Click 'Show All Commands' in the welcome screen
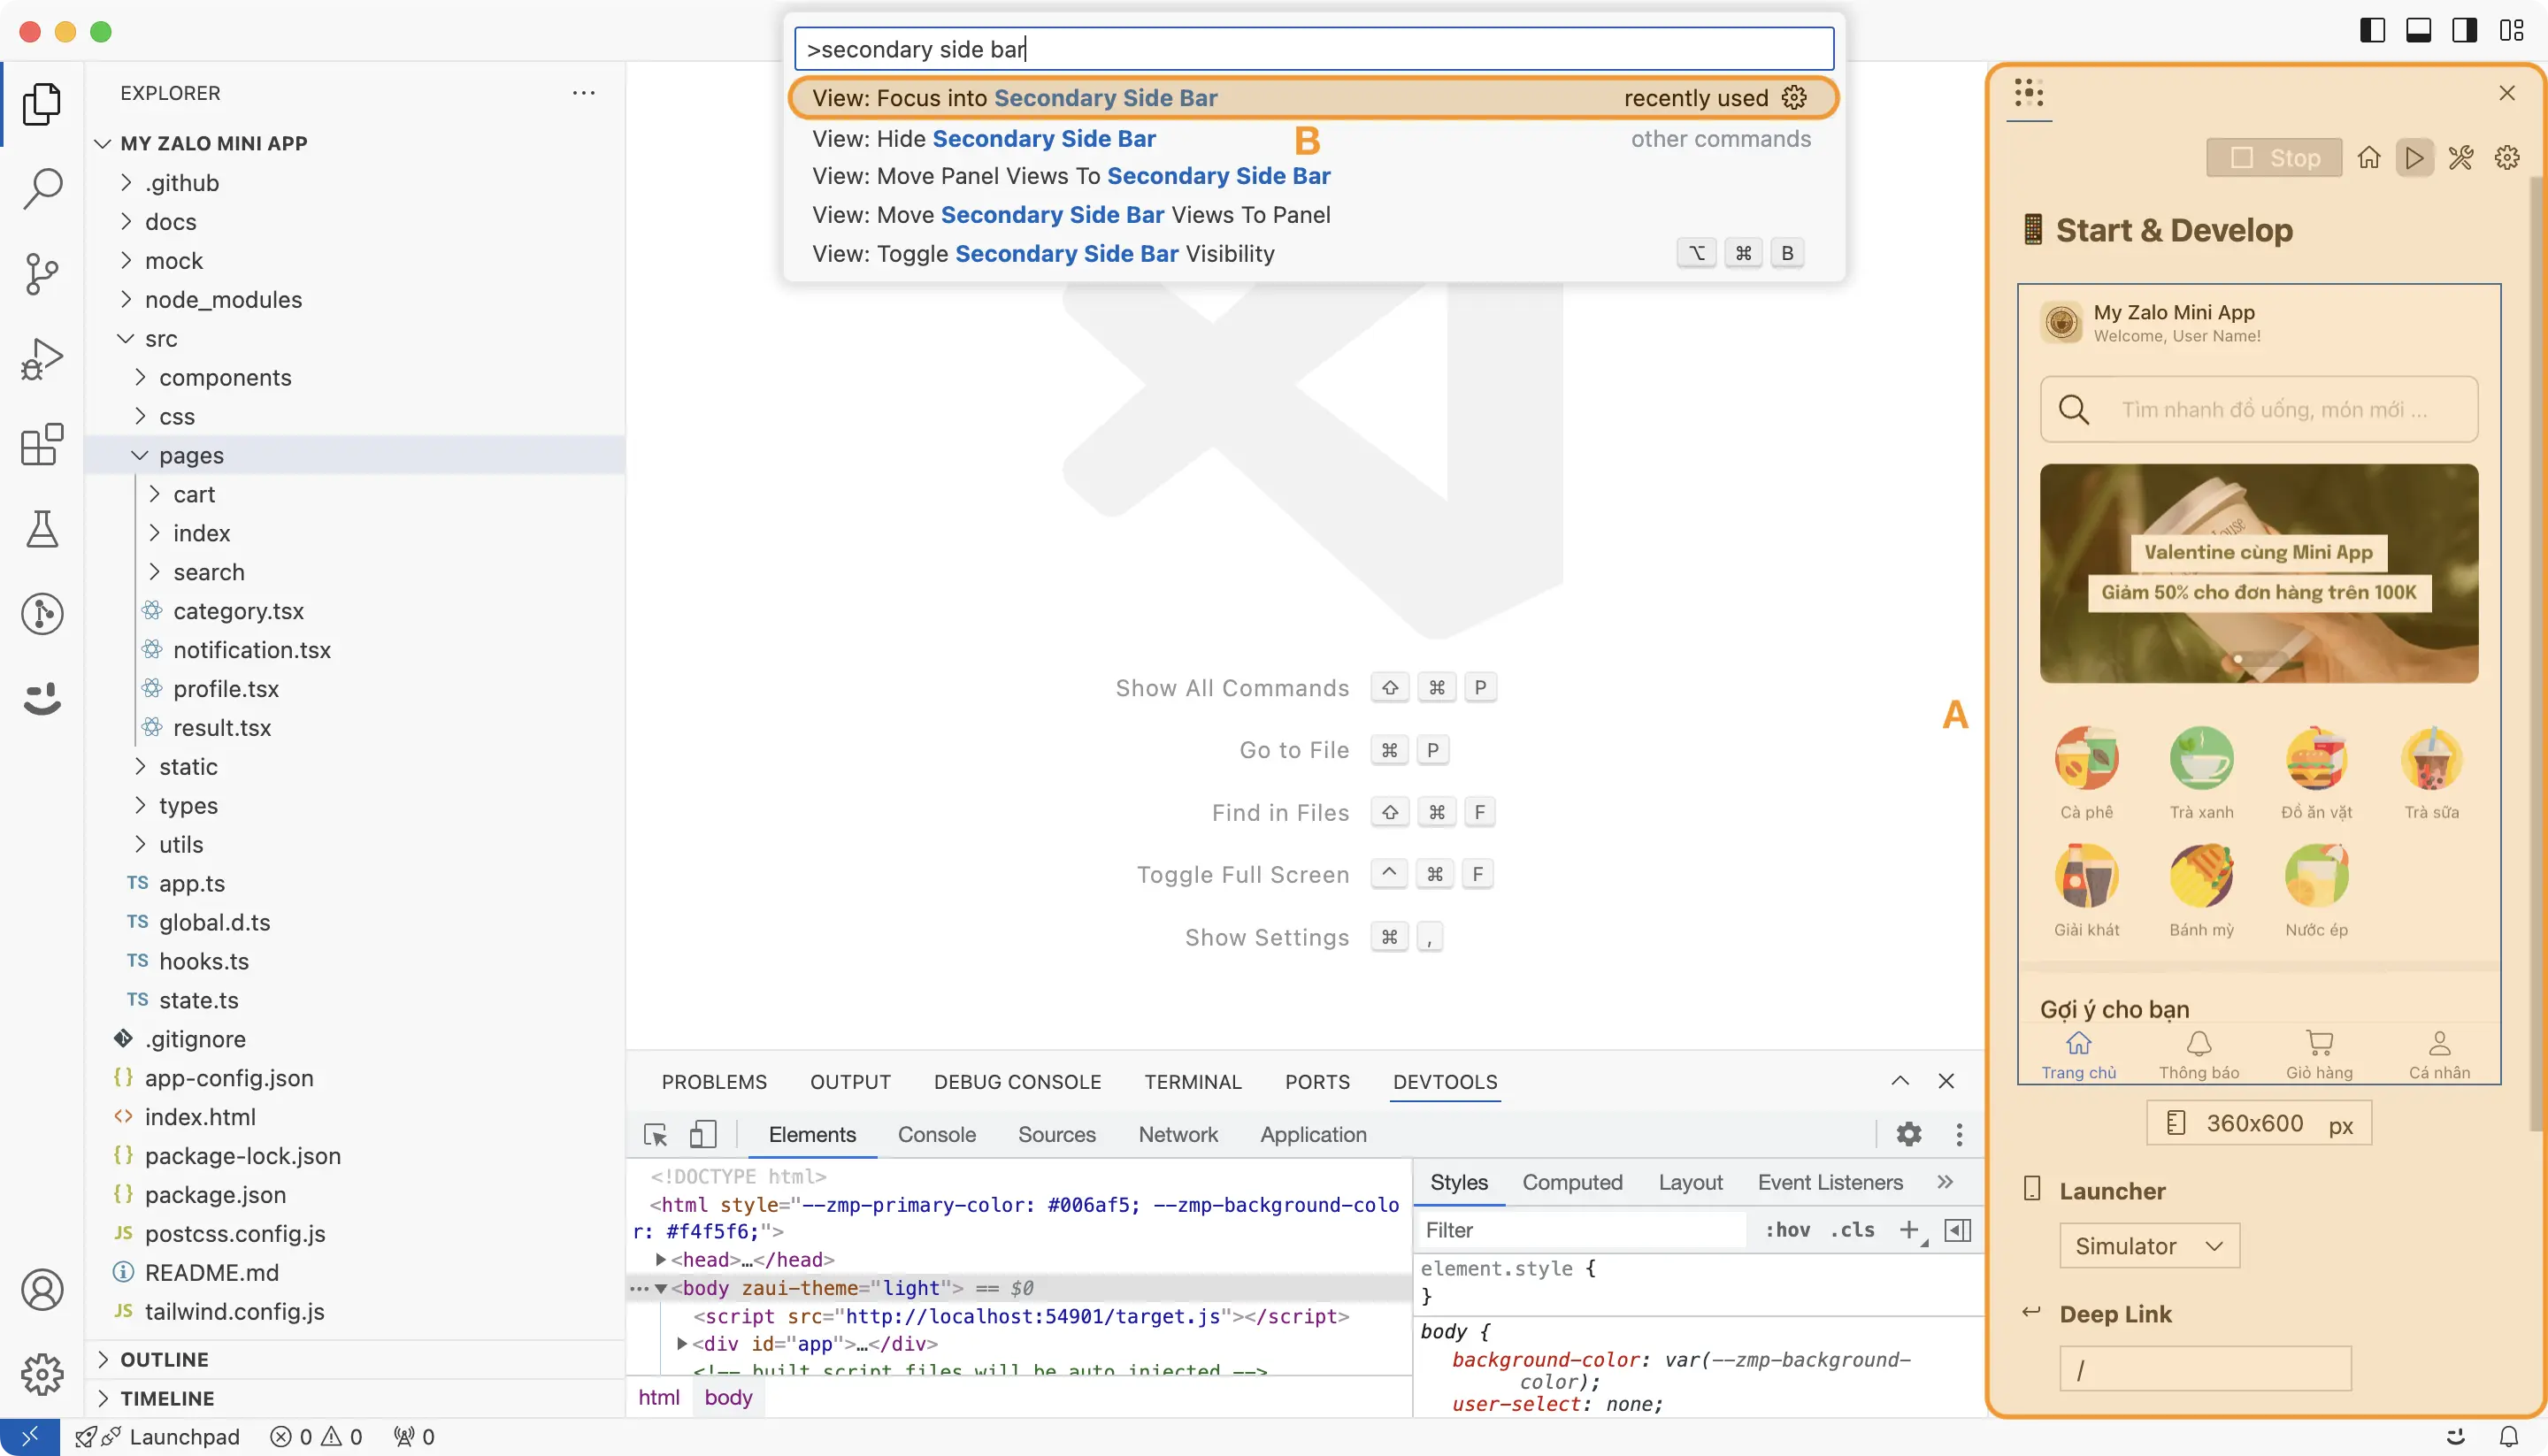The width and height of the screenshot is (2548, 1456). [x=1231, y=687]
